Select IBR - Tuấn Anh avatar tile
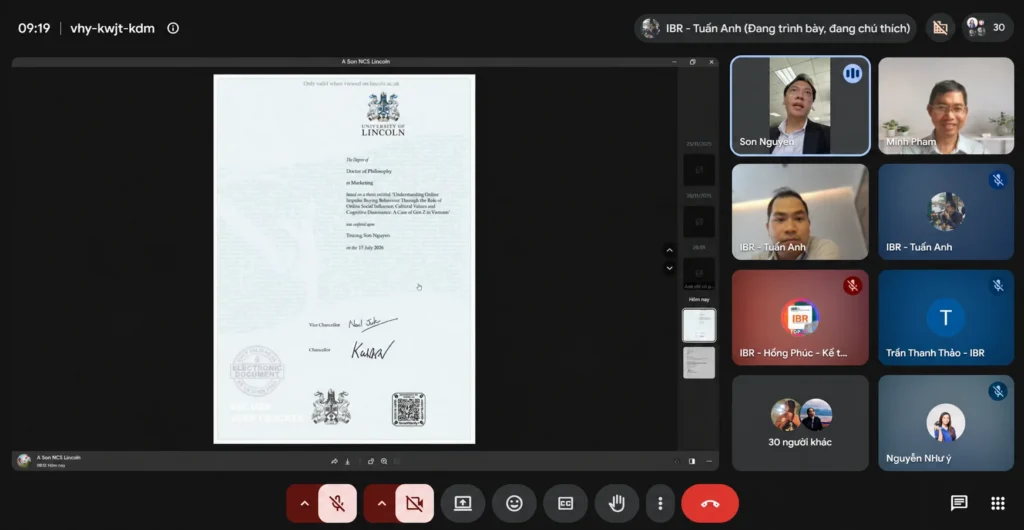Viewport: 1024px width, 530px height. (946, 211)
